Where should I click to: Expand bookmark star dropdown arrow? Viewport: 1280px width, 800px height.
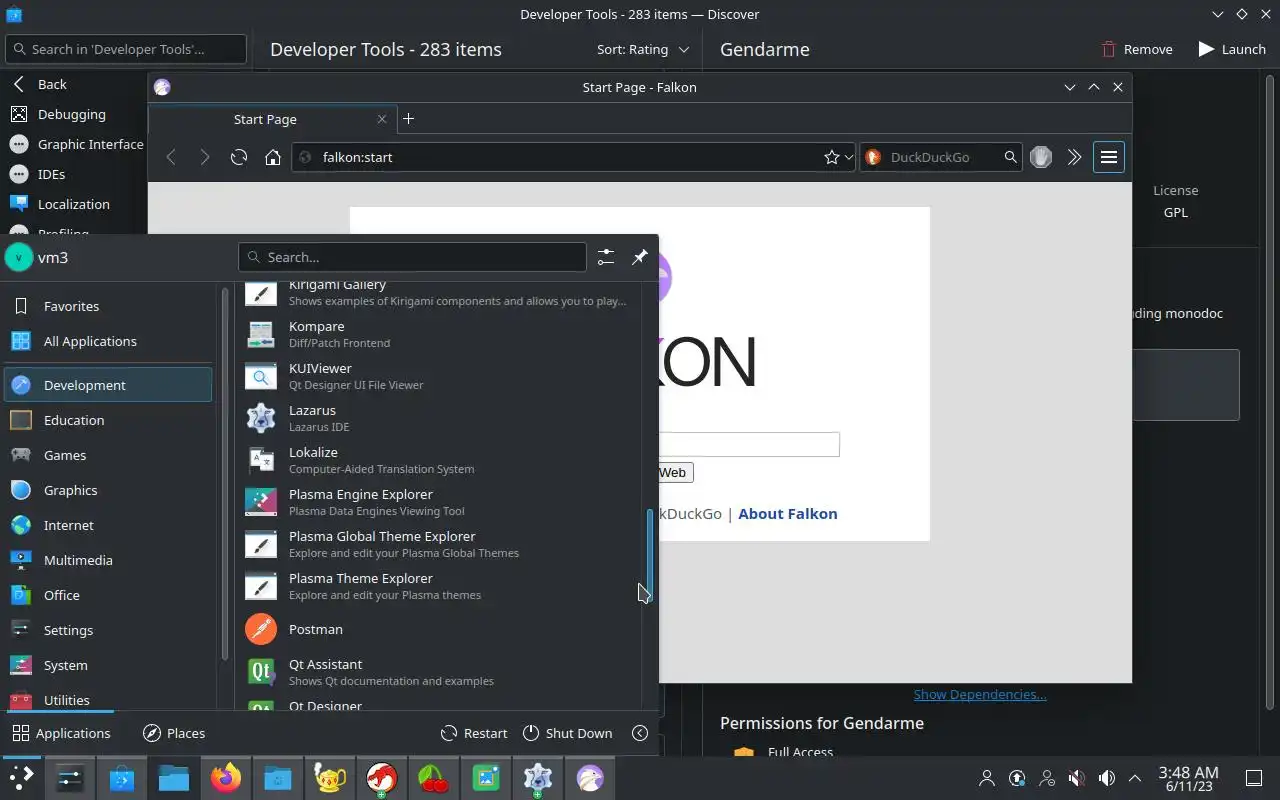(x=849, y=157)
